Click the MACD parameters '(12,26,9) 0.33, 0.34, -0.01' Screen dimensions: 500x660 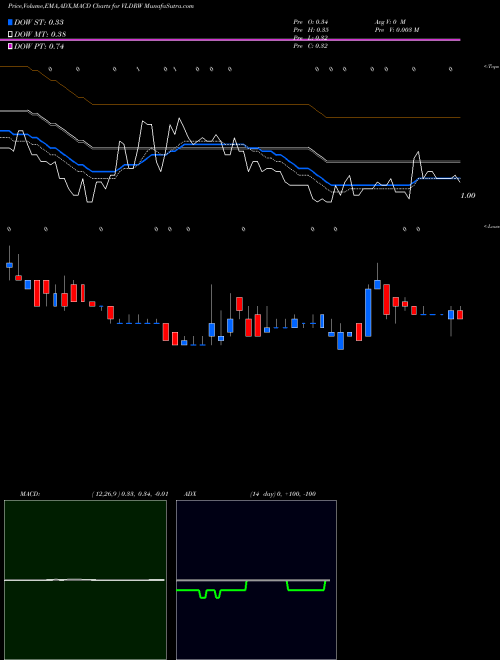click(130, 494)
